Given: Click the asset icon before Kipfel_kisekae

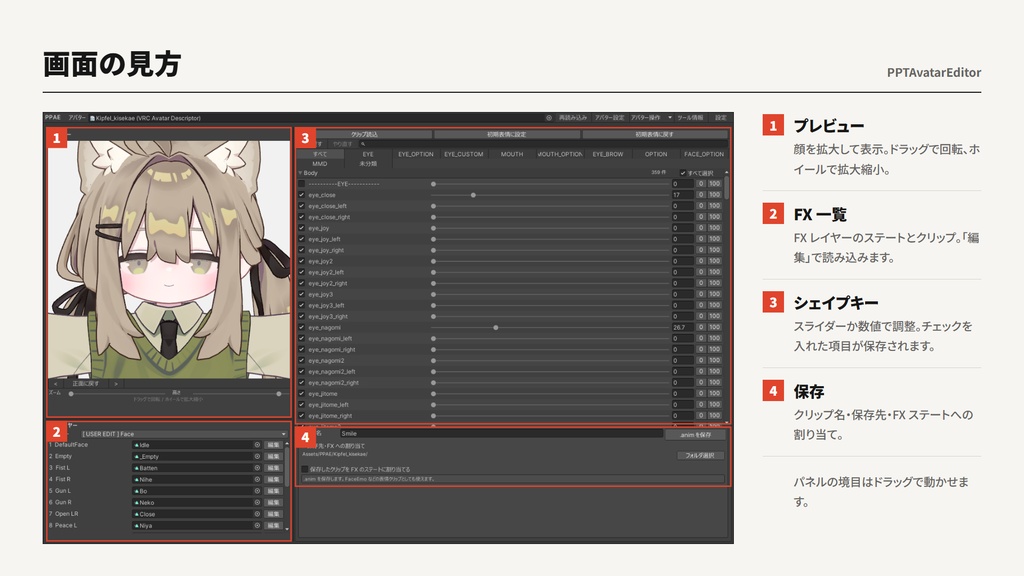Looking at the screenshot, I should click(92, 118).
